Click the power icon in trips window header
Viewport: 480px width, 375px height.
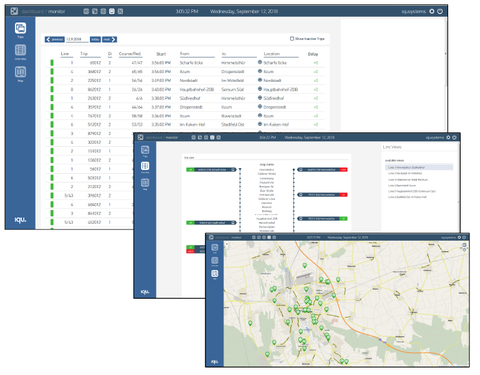coord(440,11)
